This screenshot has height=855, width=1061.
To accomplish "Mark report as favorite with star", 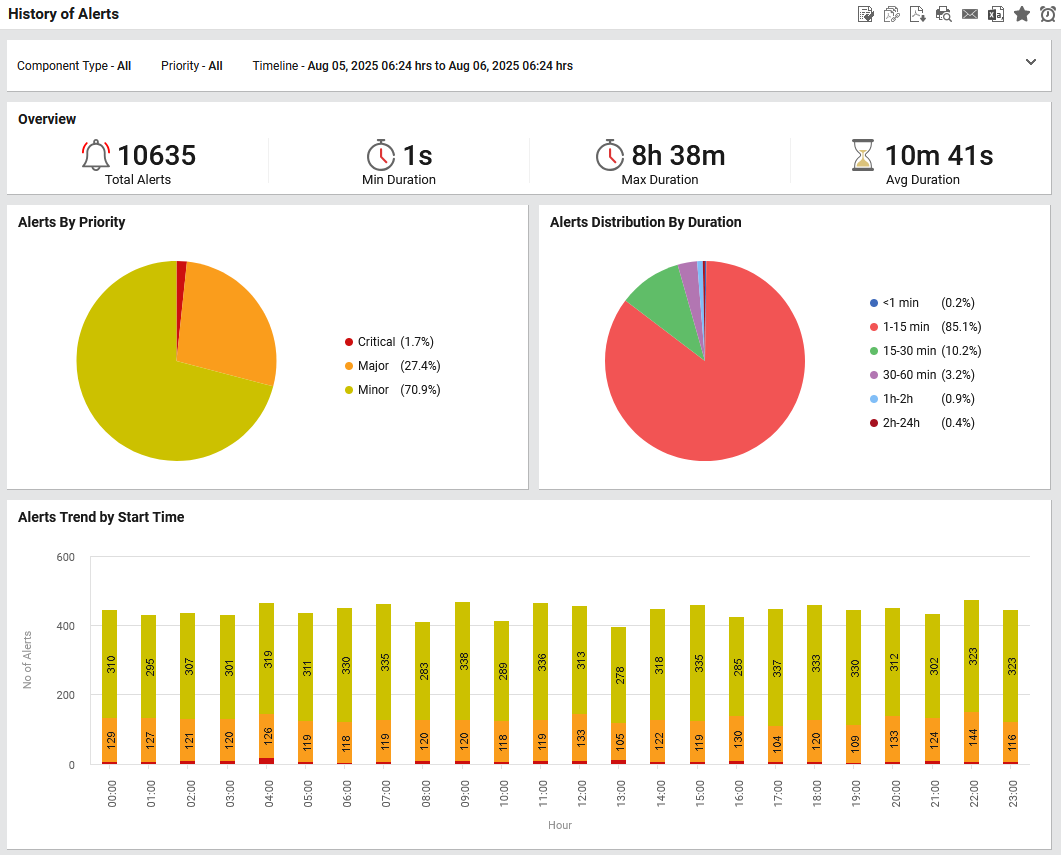I will (x=1021, y=14).
